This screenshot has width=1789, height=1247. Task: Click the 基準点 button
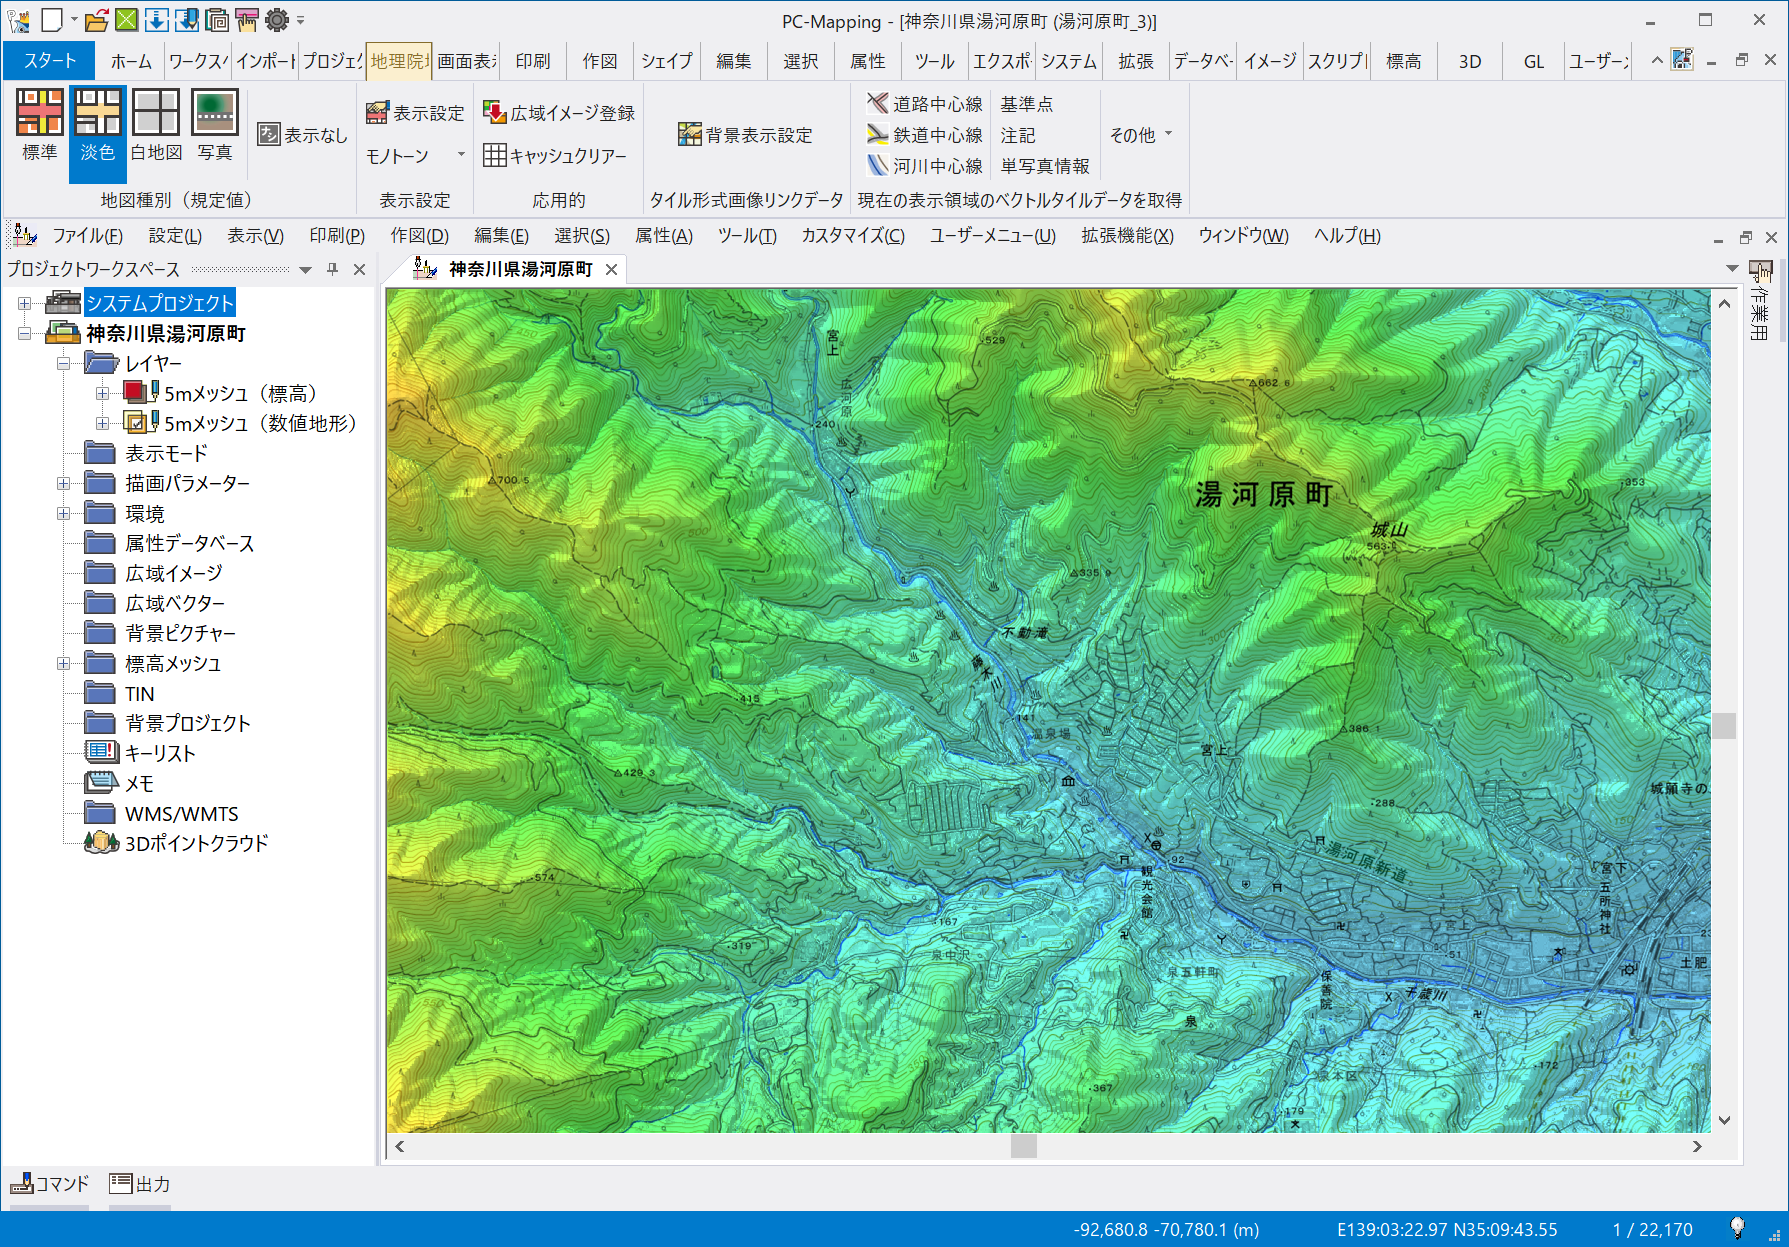1026,103
